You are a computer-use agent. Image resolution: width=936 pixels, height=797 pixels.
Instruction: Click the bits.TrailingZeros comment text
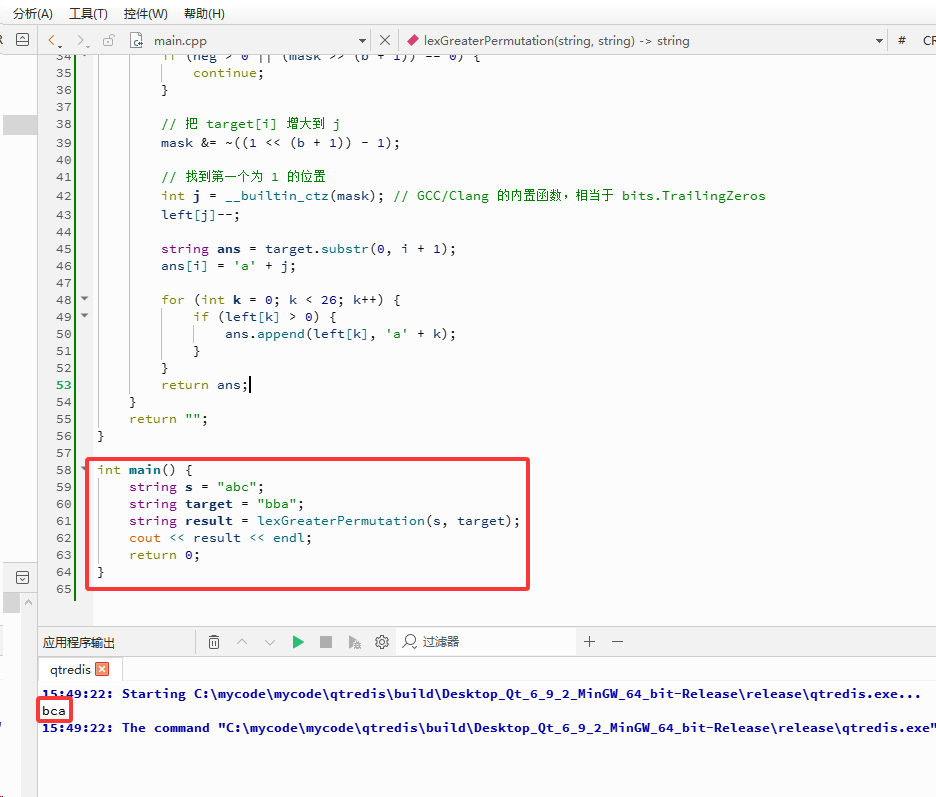pyautogui.click(x=694, y=196)
